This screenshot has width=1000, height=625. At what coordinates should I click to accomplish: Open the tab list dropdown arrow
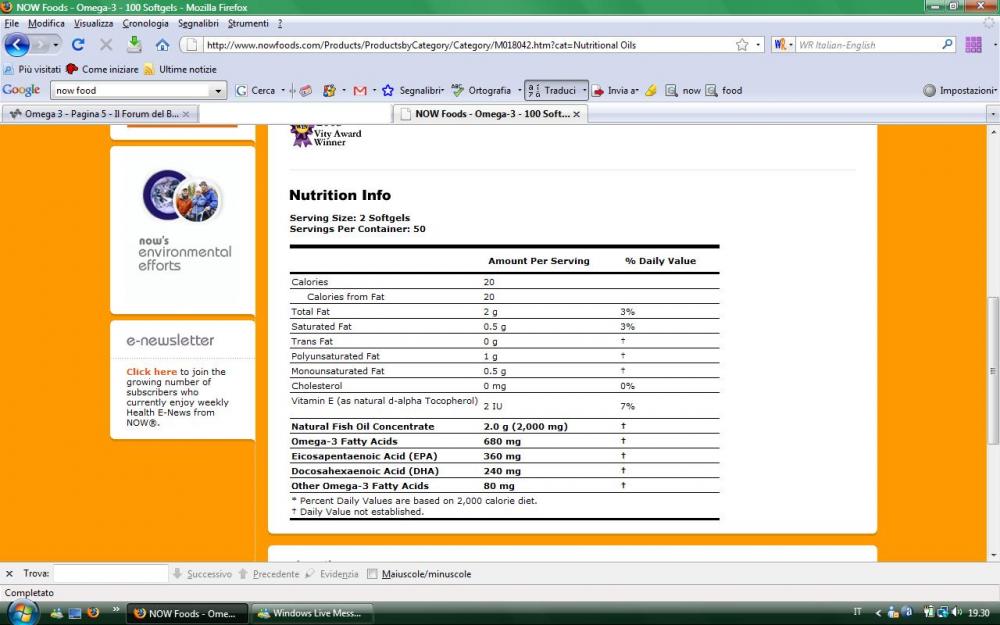click(x=992, y=114)
